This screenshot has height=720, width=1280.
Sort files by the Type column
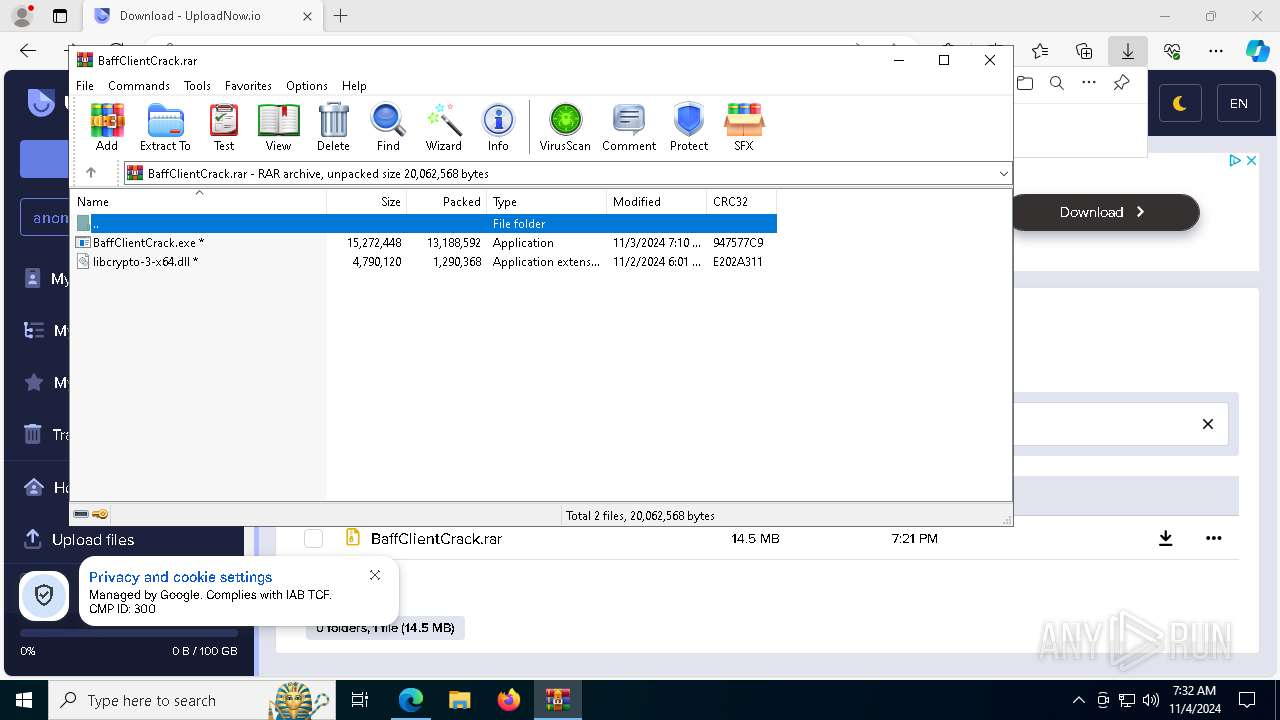click(x=547, y=202)
